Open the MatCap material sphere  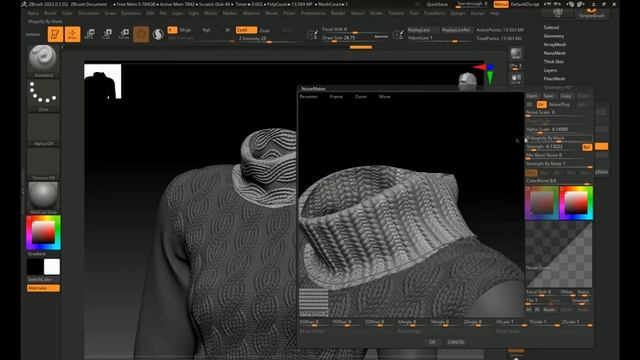pyautogui.click(x=43, y=198)
